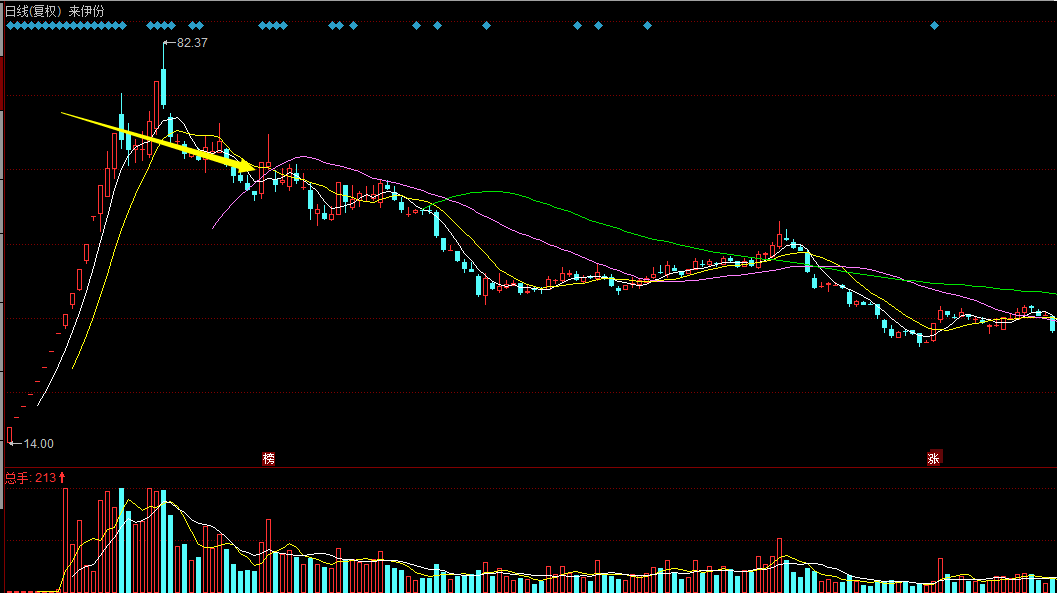
Task: Click the volume bar at the far right edge
Action: [1052, 585]
